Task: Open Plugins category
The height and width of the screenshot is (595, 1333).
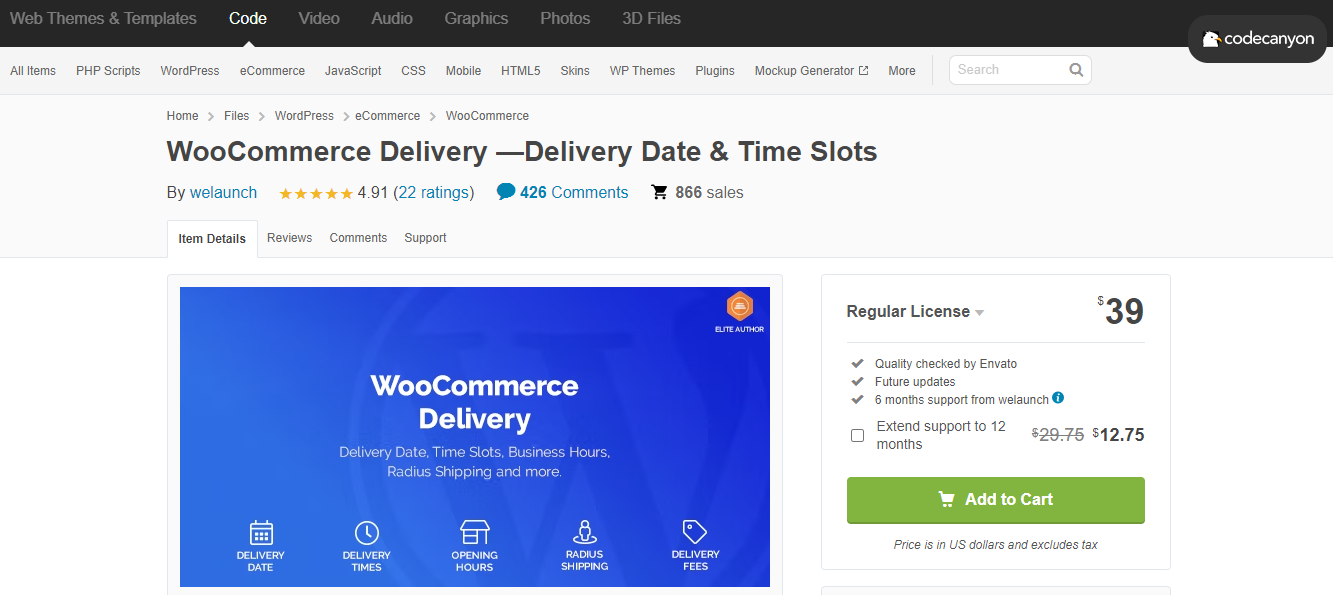Action: click(x=715, y=71)
